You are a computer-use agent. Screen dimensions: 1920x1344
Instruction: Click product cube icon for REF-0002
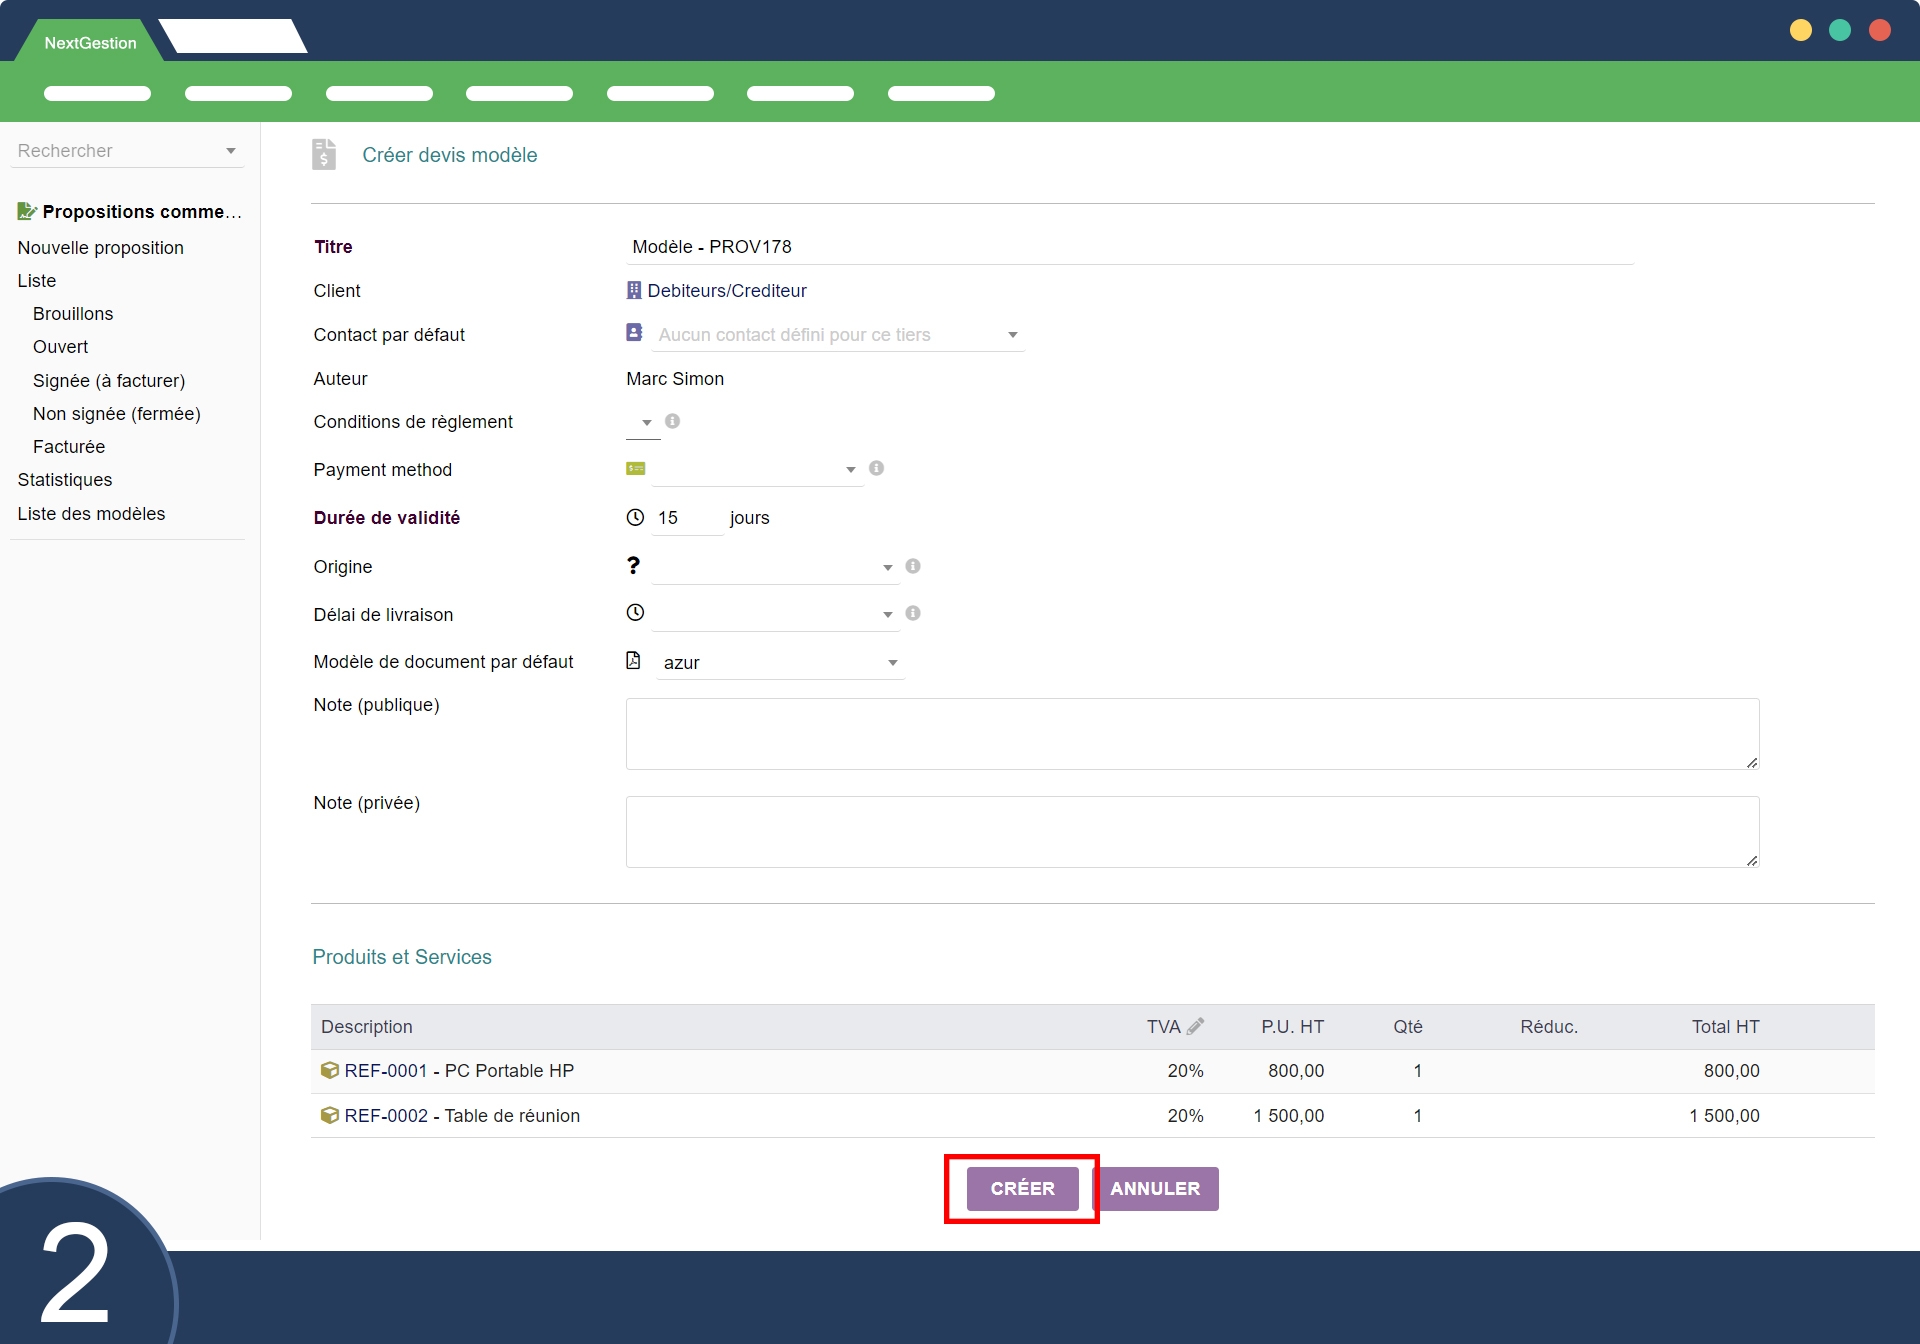pyautogui.click(x=329, y=1115)
